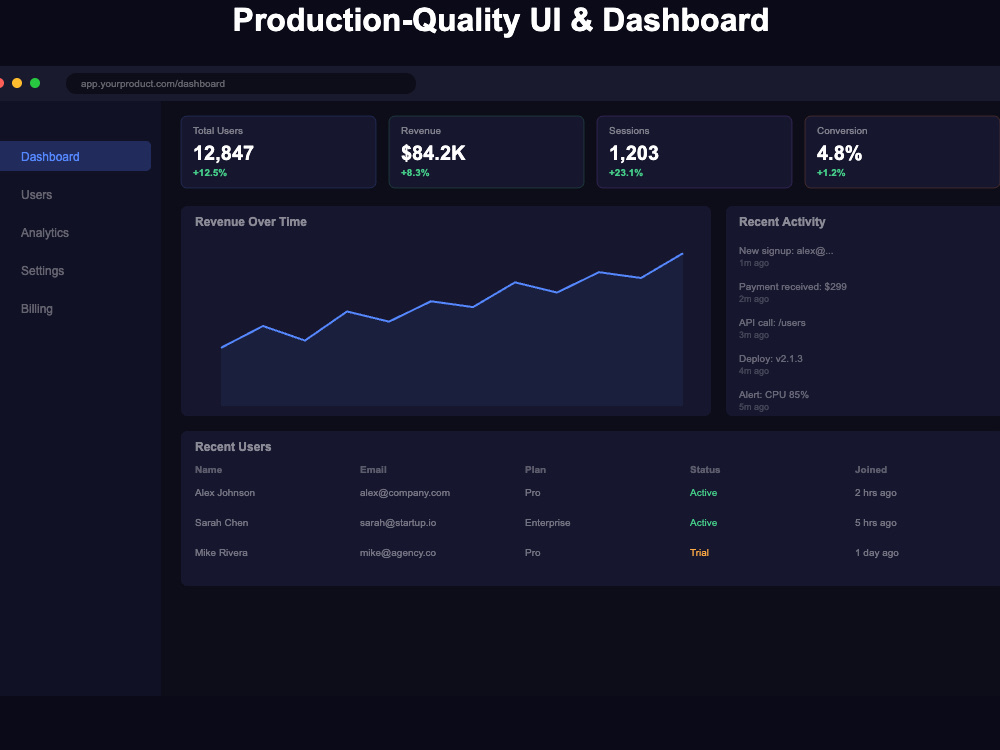
Task: Select activity entry New signup: alex@...
Action: pyautogui.click(x=786, y=256)
